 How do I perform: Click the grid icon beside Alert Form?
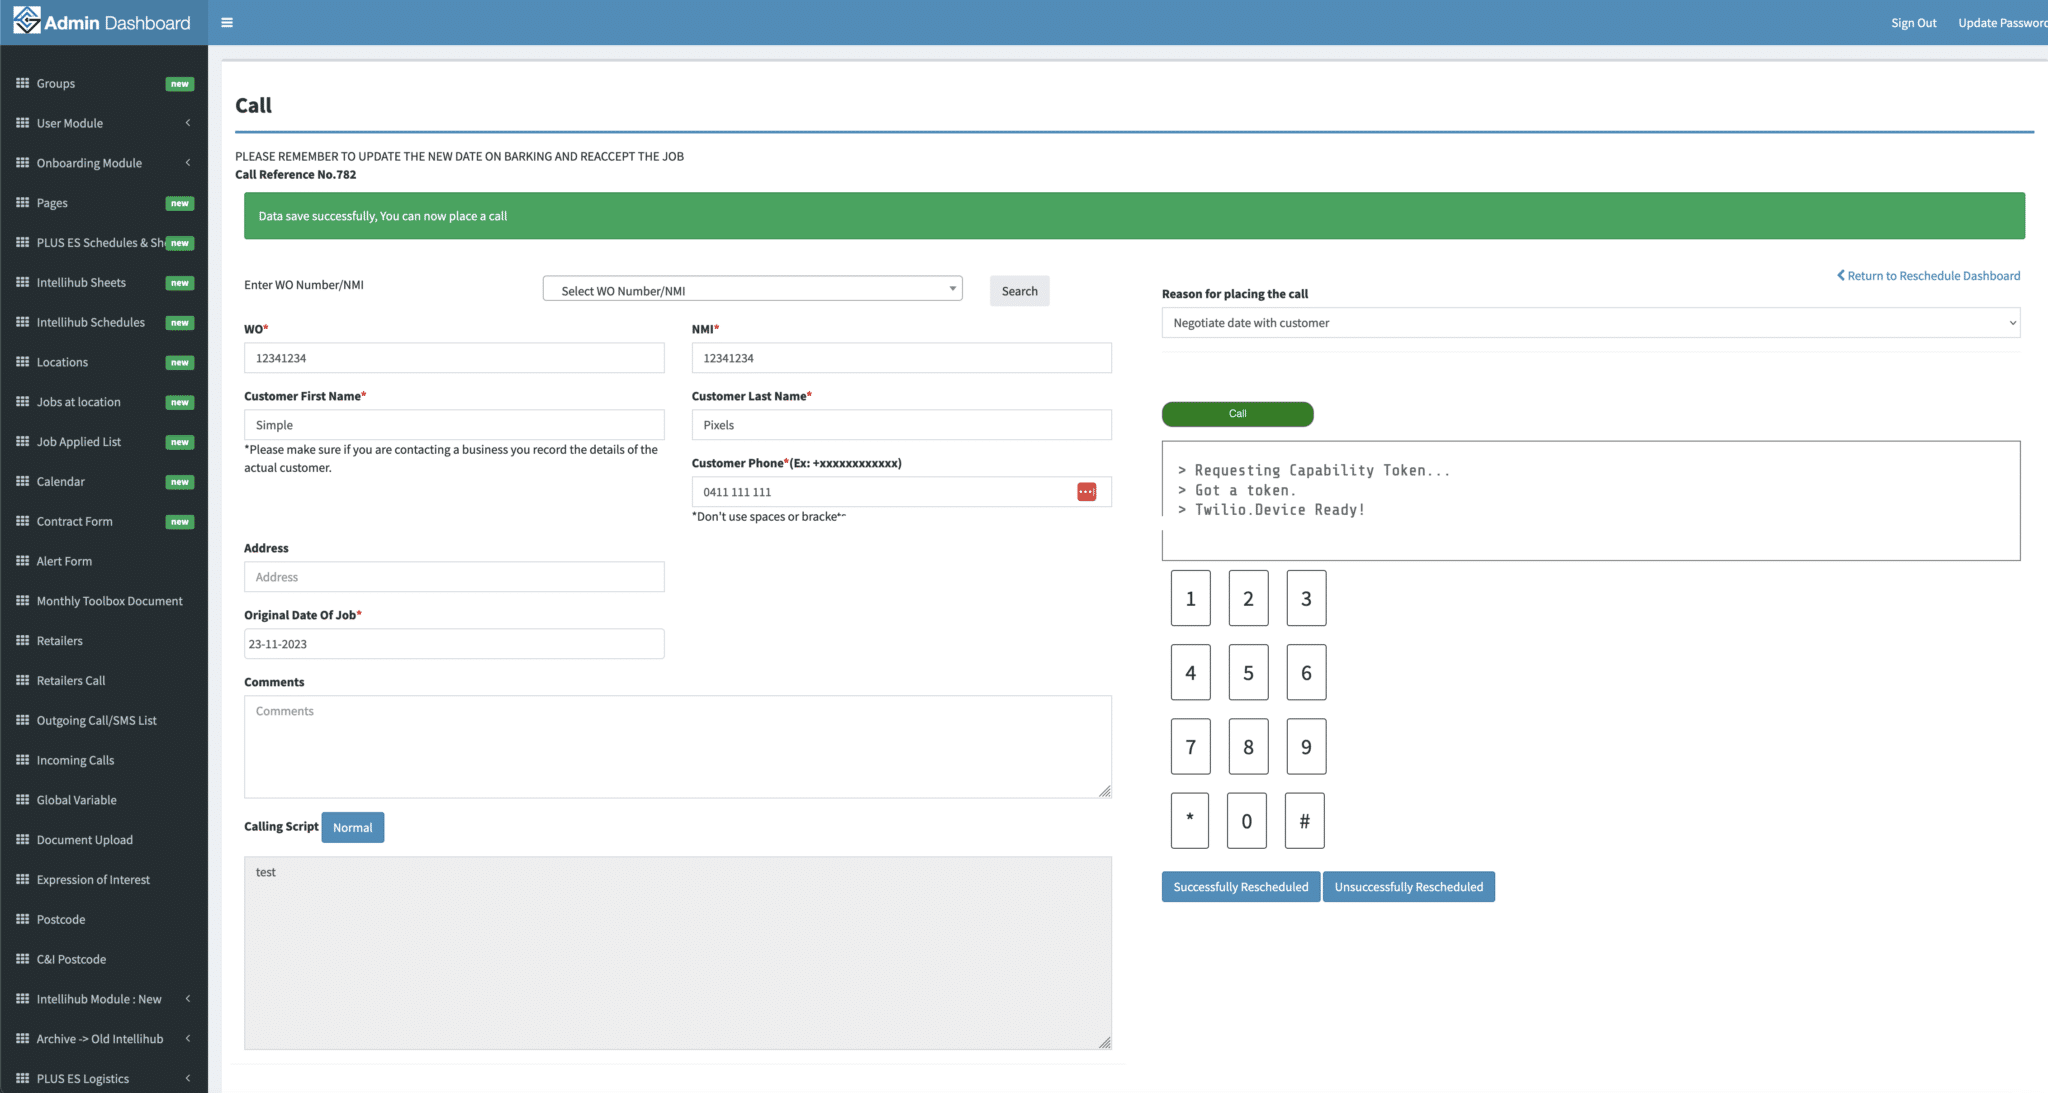(x=22, y=561)
